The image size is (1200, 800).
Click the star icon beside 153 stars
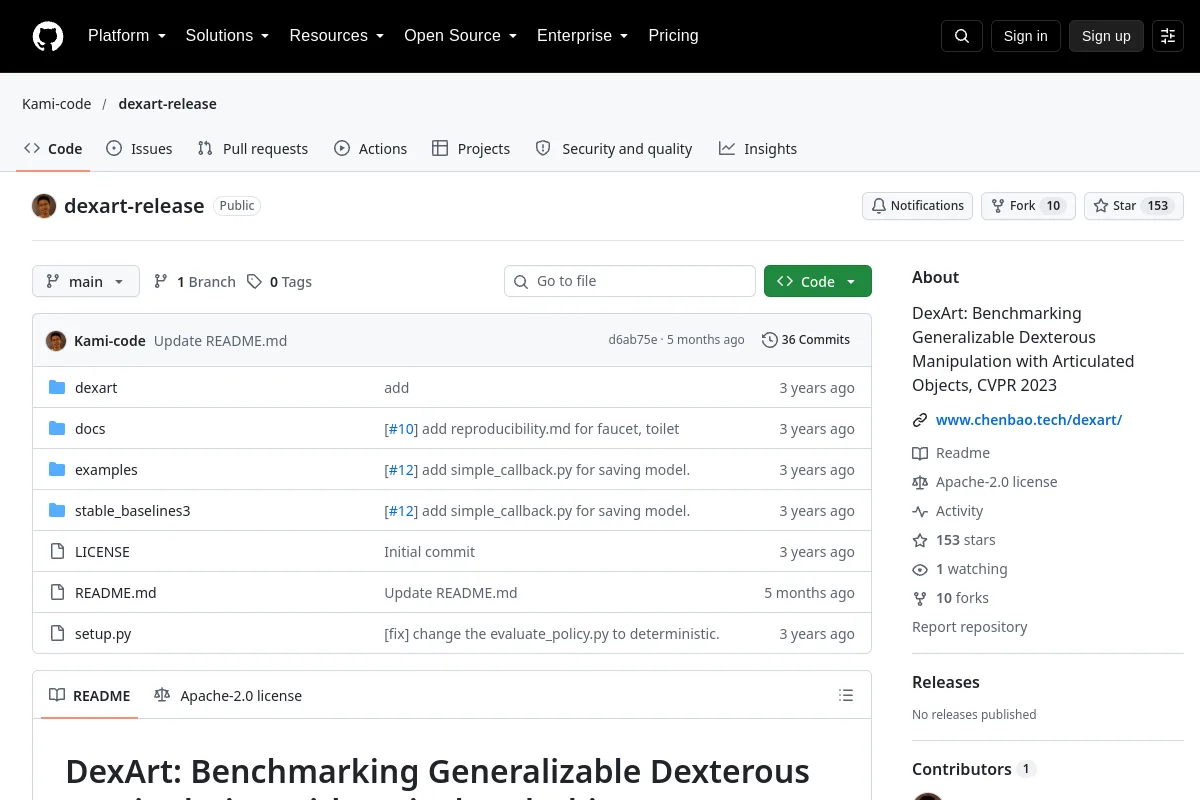coord(920,540)
